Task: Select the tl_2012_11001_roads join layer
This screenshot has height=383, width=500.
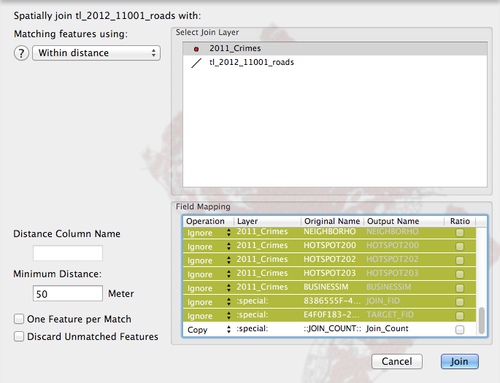Action: [x=335, y=62]
